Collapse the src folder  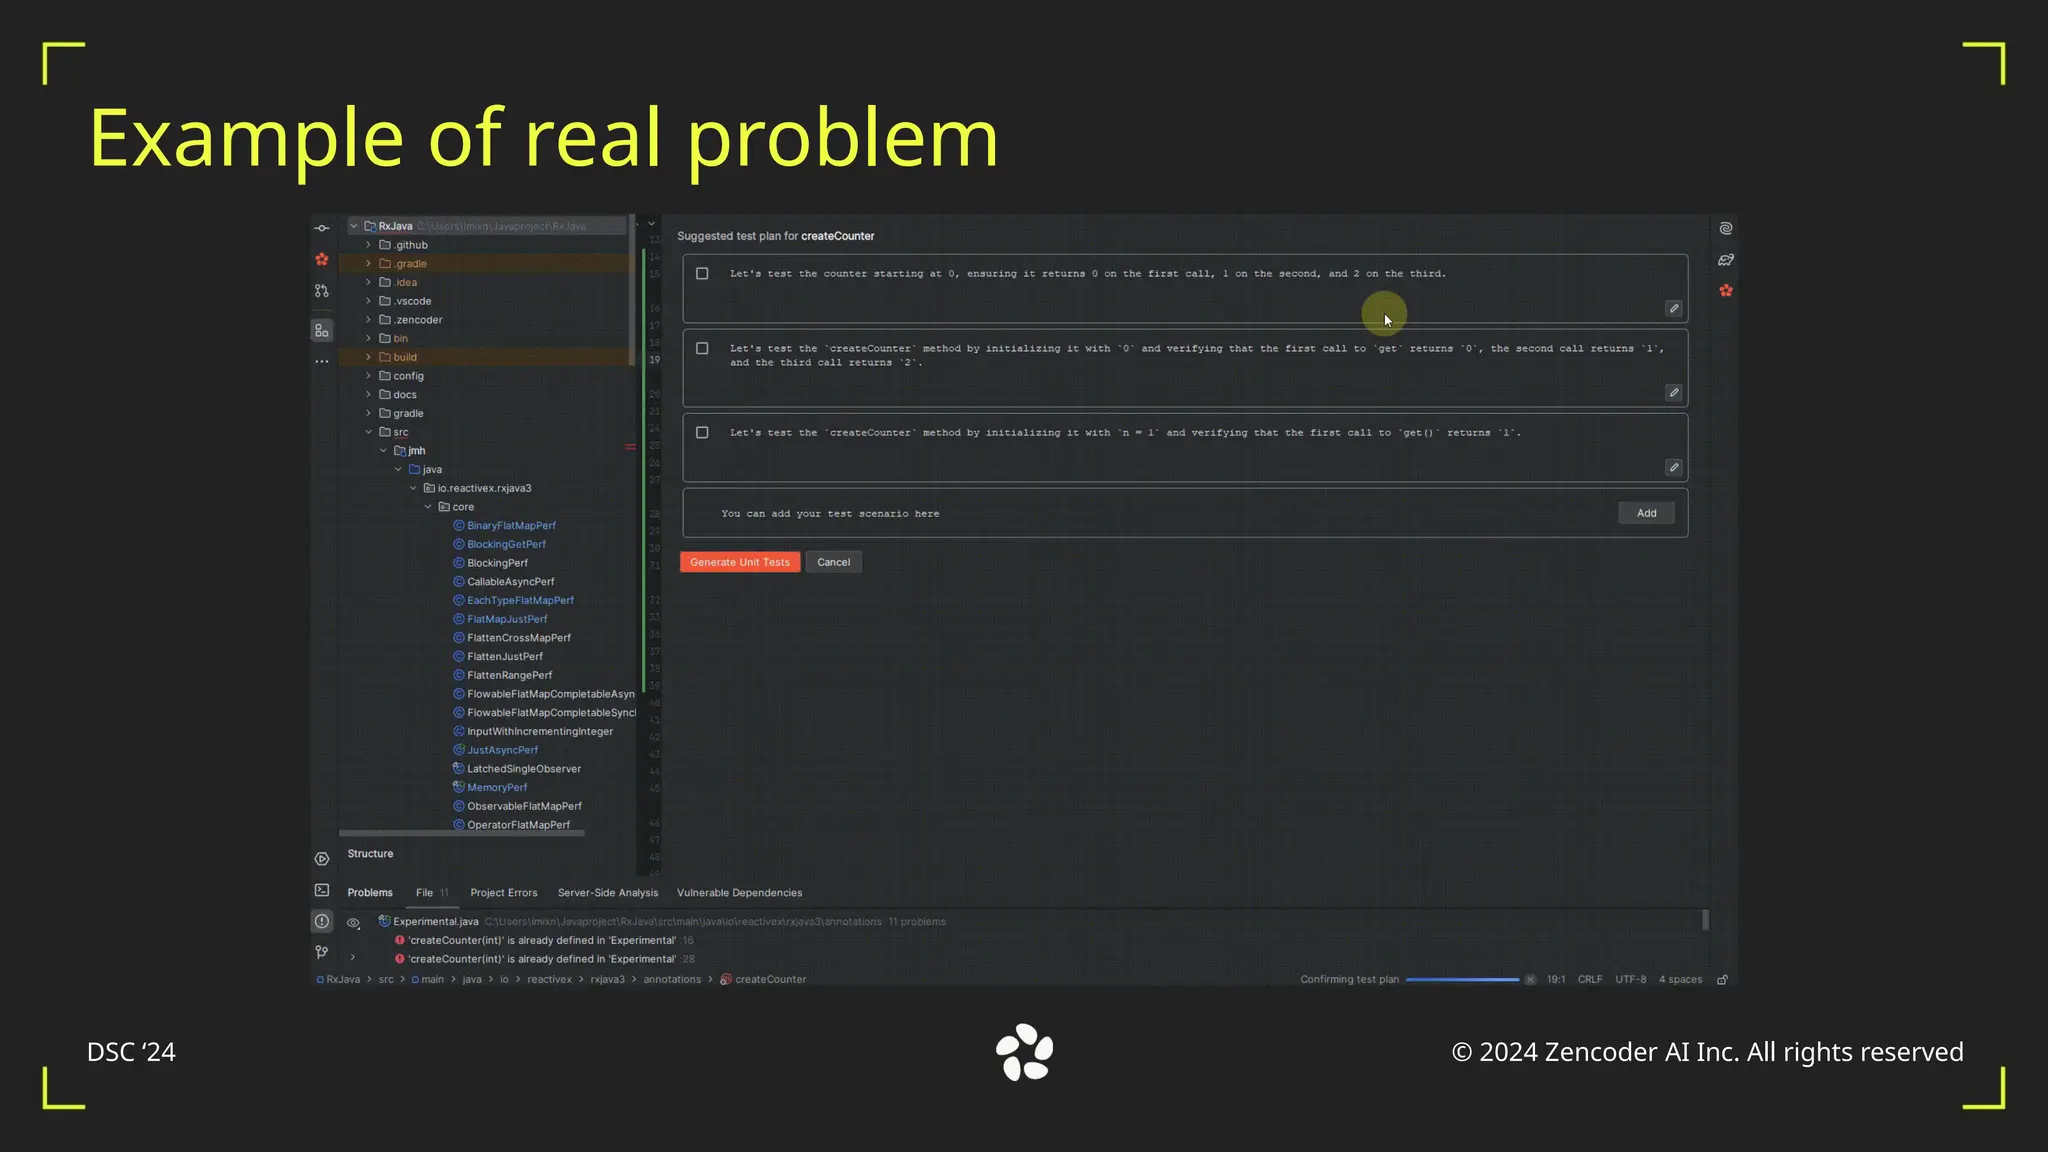[369, 432]
